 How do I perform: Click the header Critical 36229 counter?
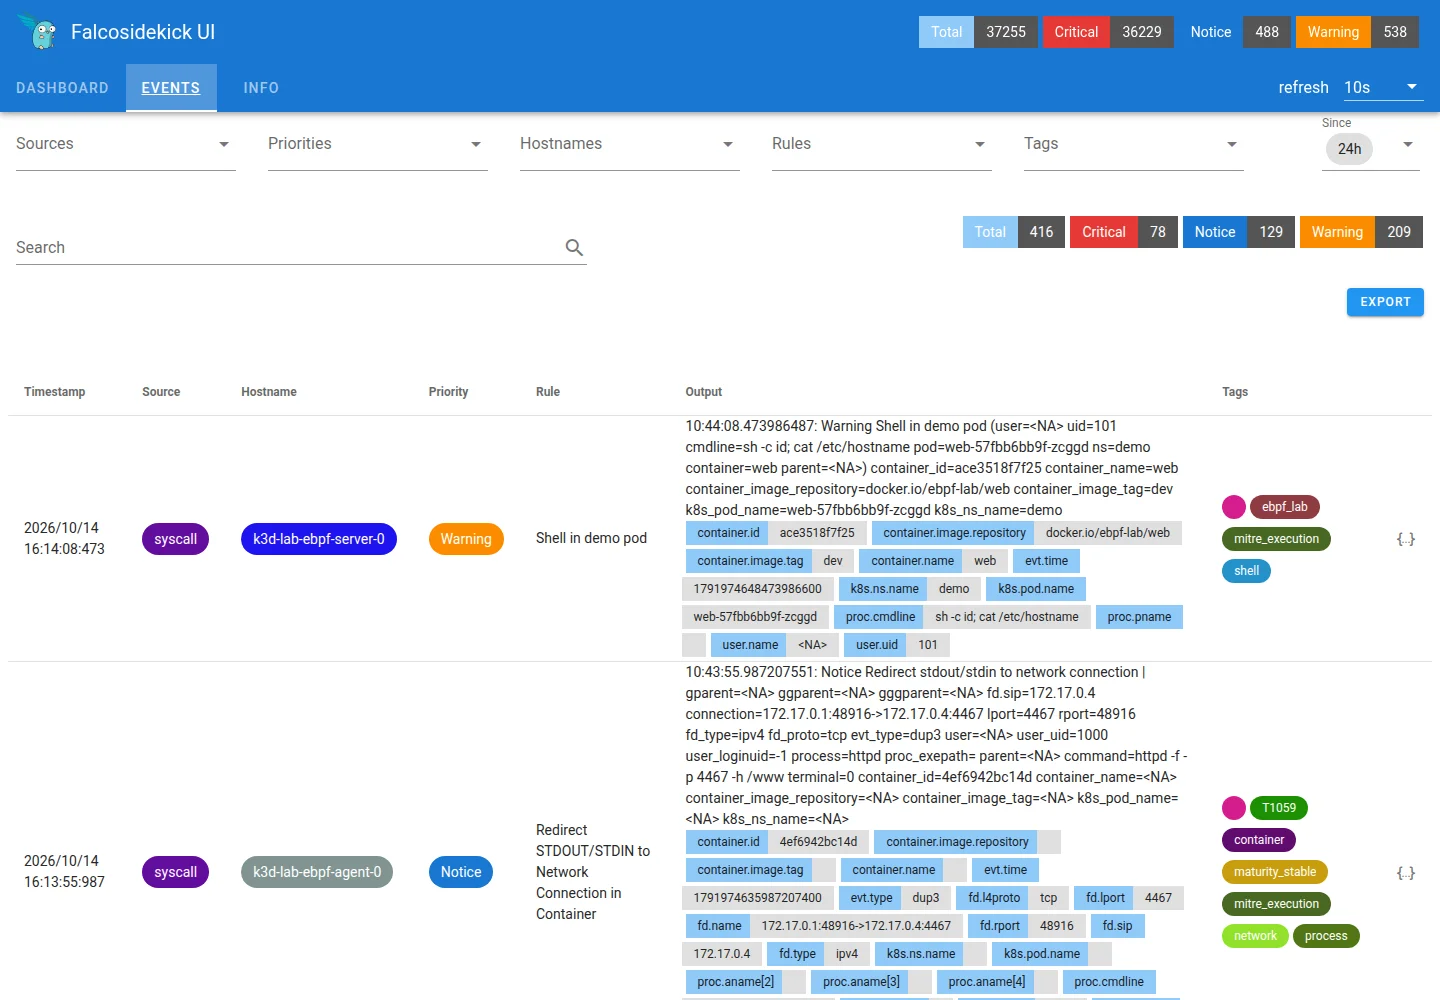[1108, 32]
